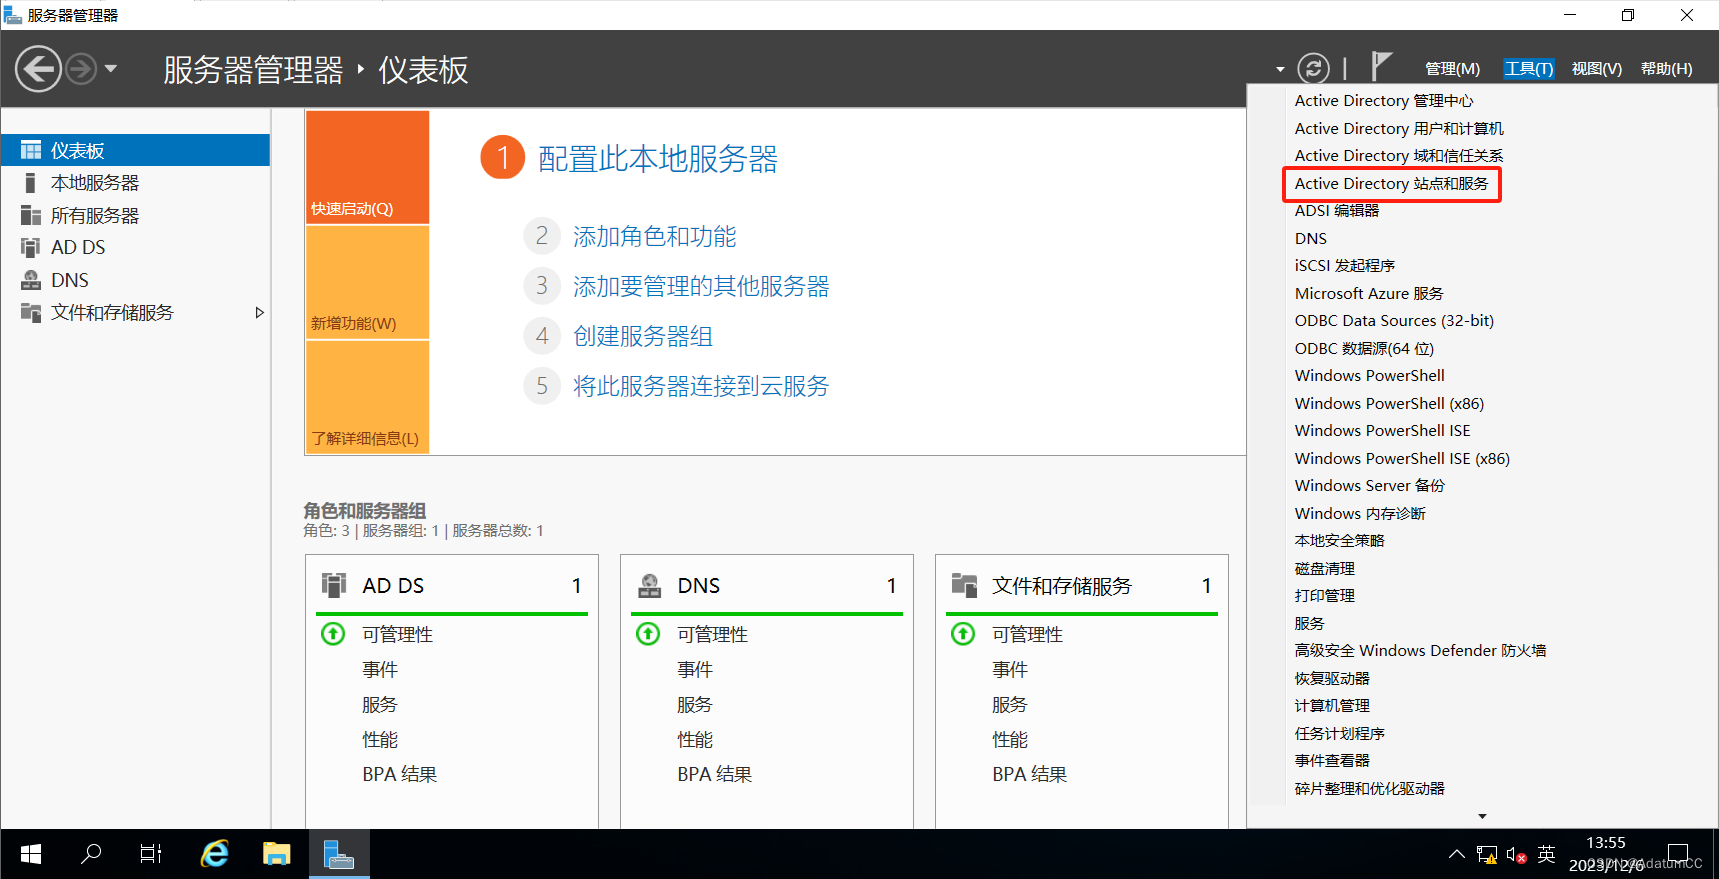Open BPA 结果 in the DNS tile
1719x879 pixels.
point(715,774)
